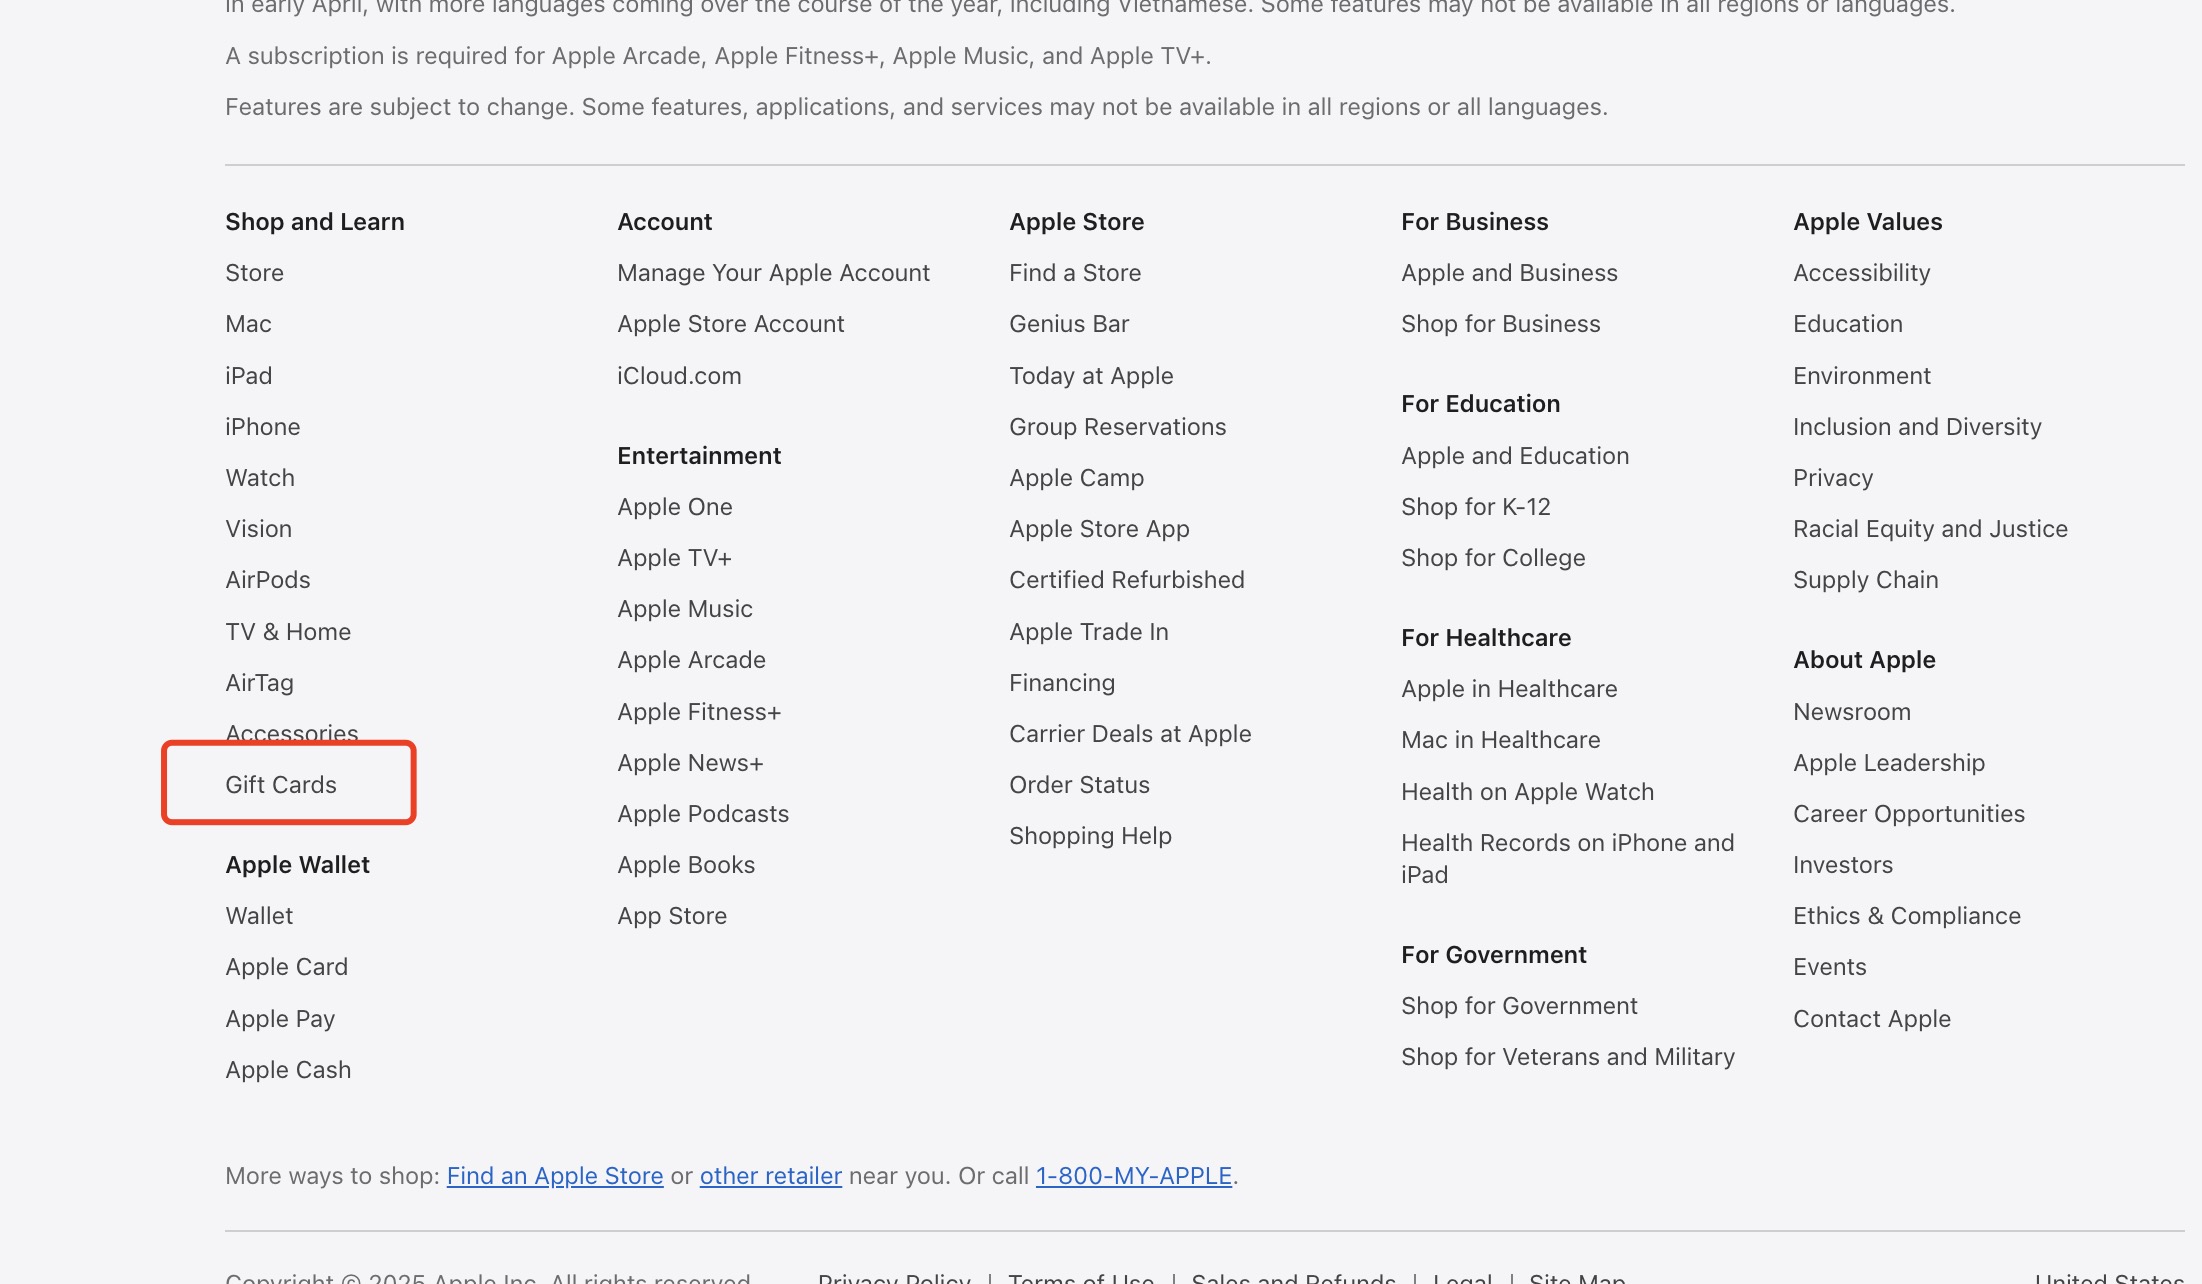
Task: Go to Shop for Government
Action: 1519,1005
